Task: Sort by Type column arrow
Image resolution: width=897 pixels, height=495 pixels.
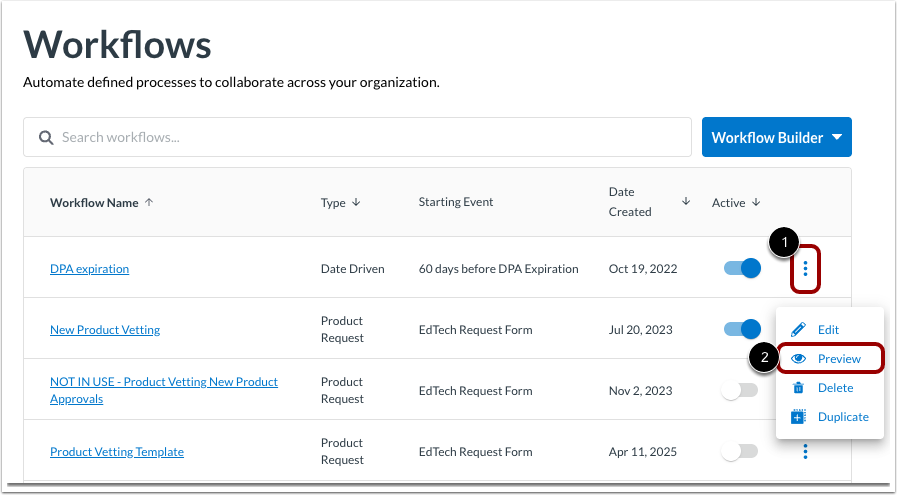Action: (x=356, y=202)
